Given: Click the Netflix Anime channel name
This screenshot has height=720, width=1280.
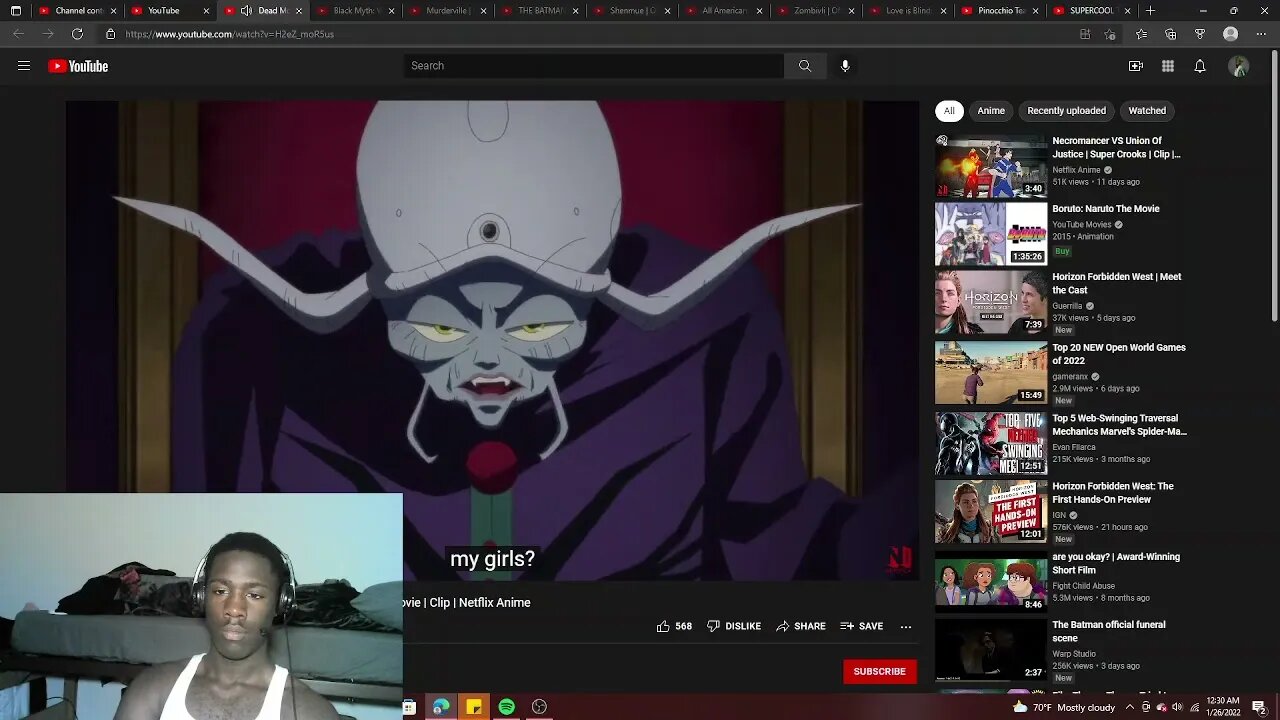Looking at the screenshot, I should [x=1076, y=170].
